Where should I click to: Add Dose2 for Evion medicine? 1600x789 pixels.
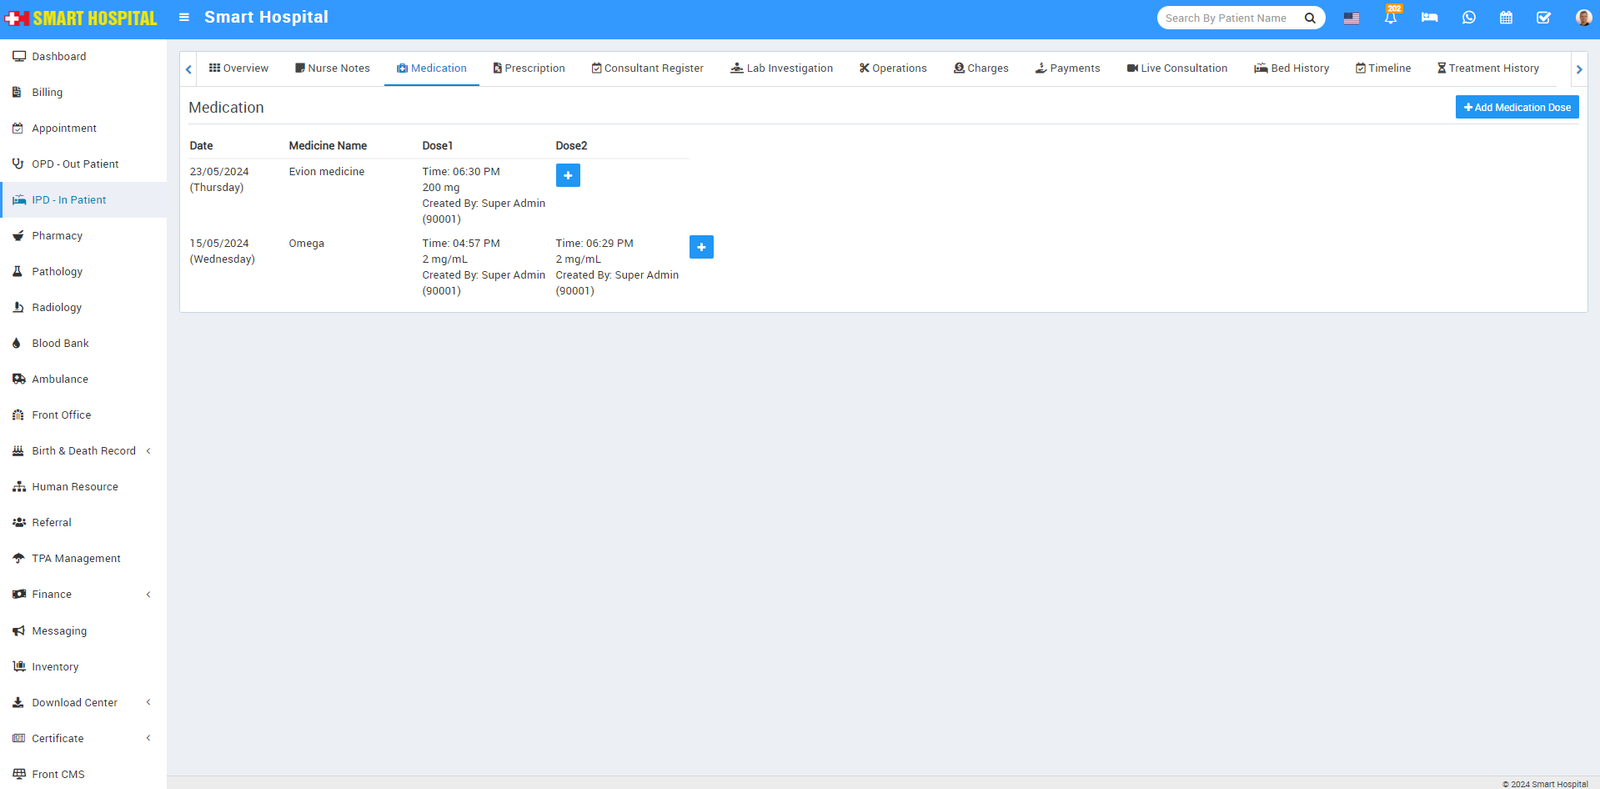[x=568, y=176]
